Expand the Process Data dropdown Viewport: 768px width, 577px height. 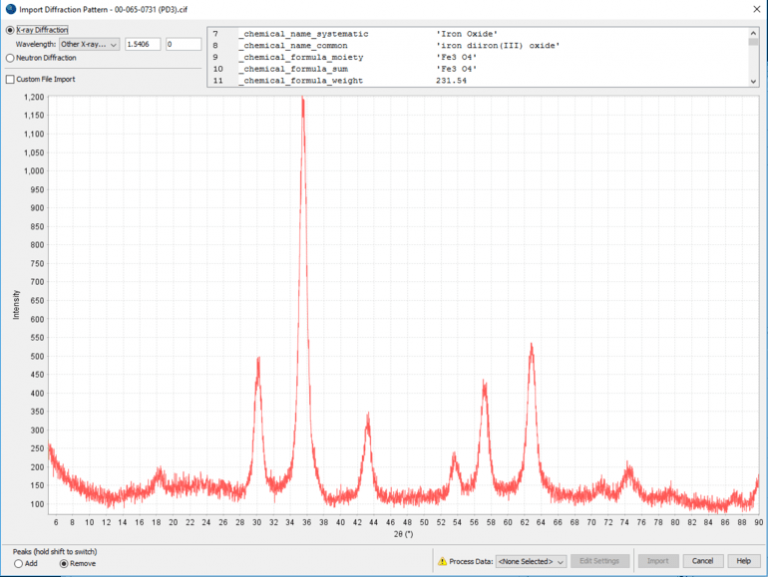tap(530, 562)
